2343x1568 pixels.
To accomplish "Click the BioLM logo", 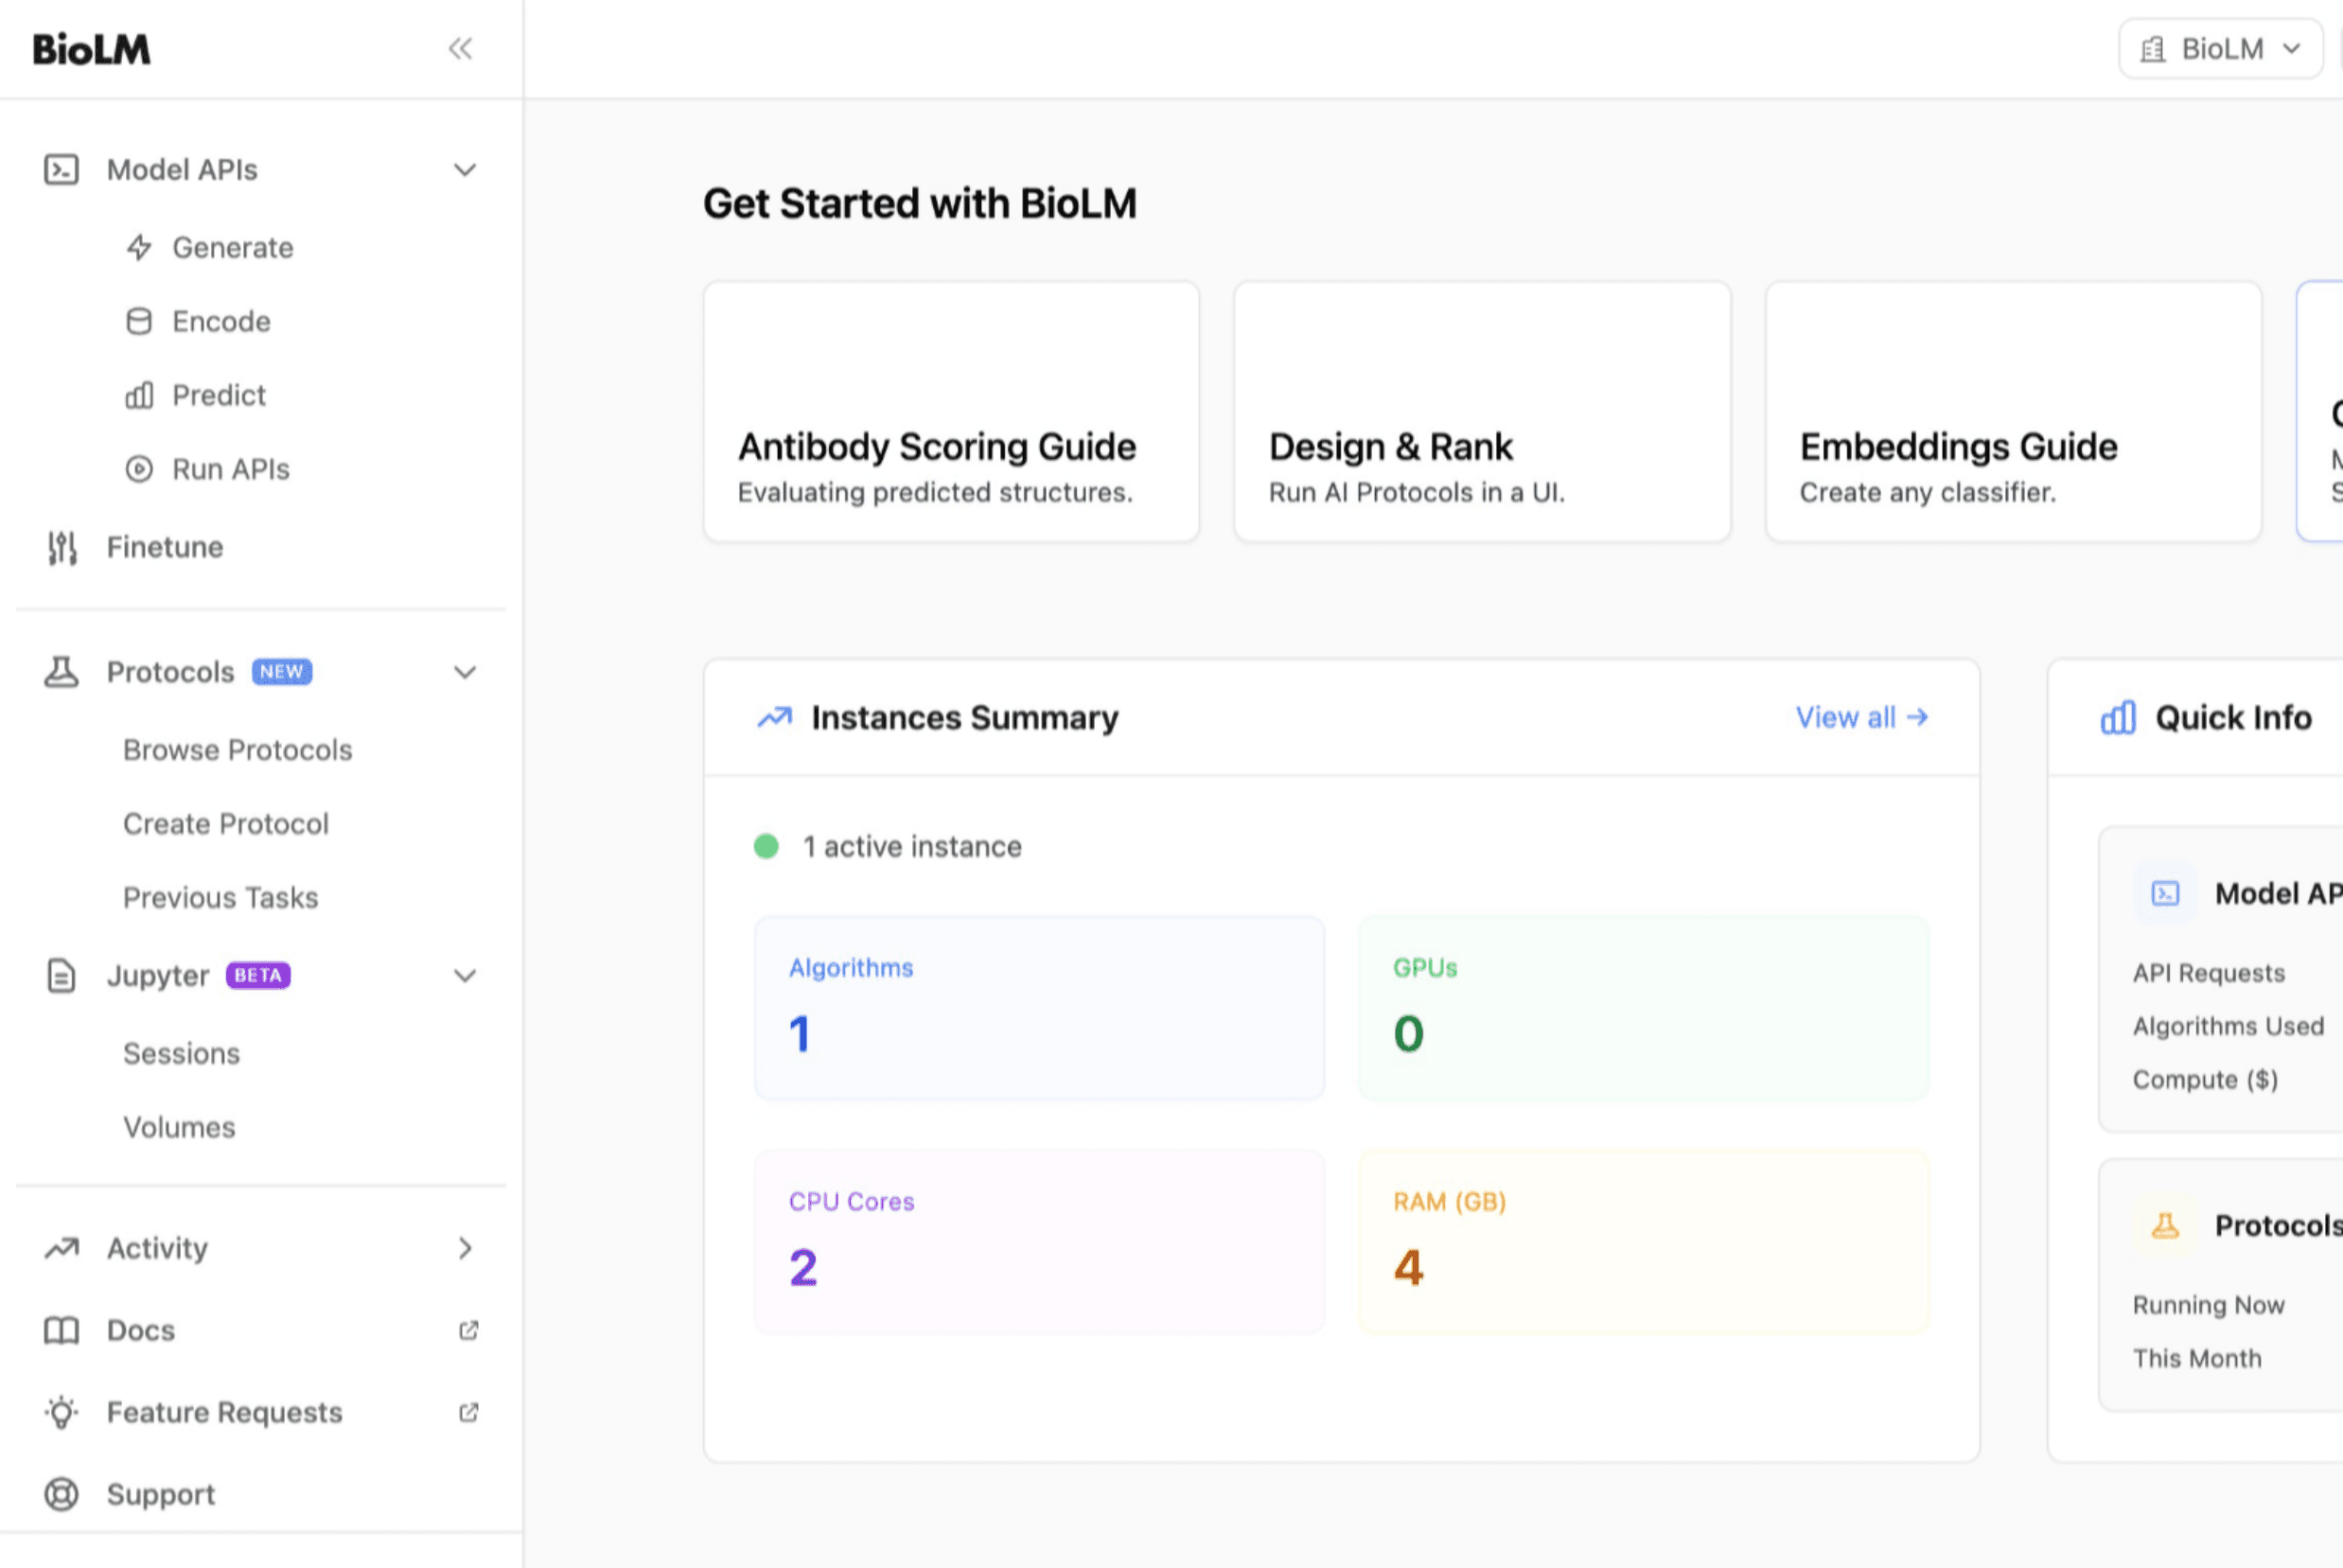I will [91, 49].
